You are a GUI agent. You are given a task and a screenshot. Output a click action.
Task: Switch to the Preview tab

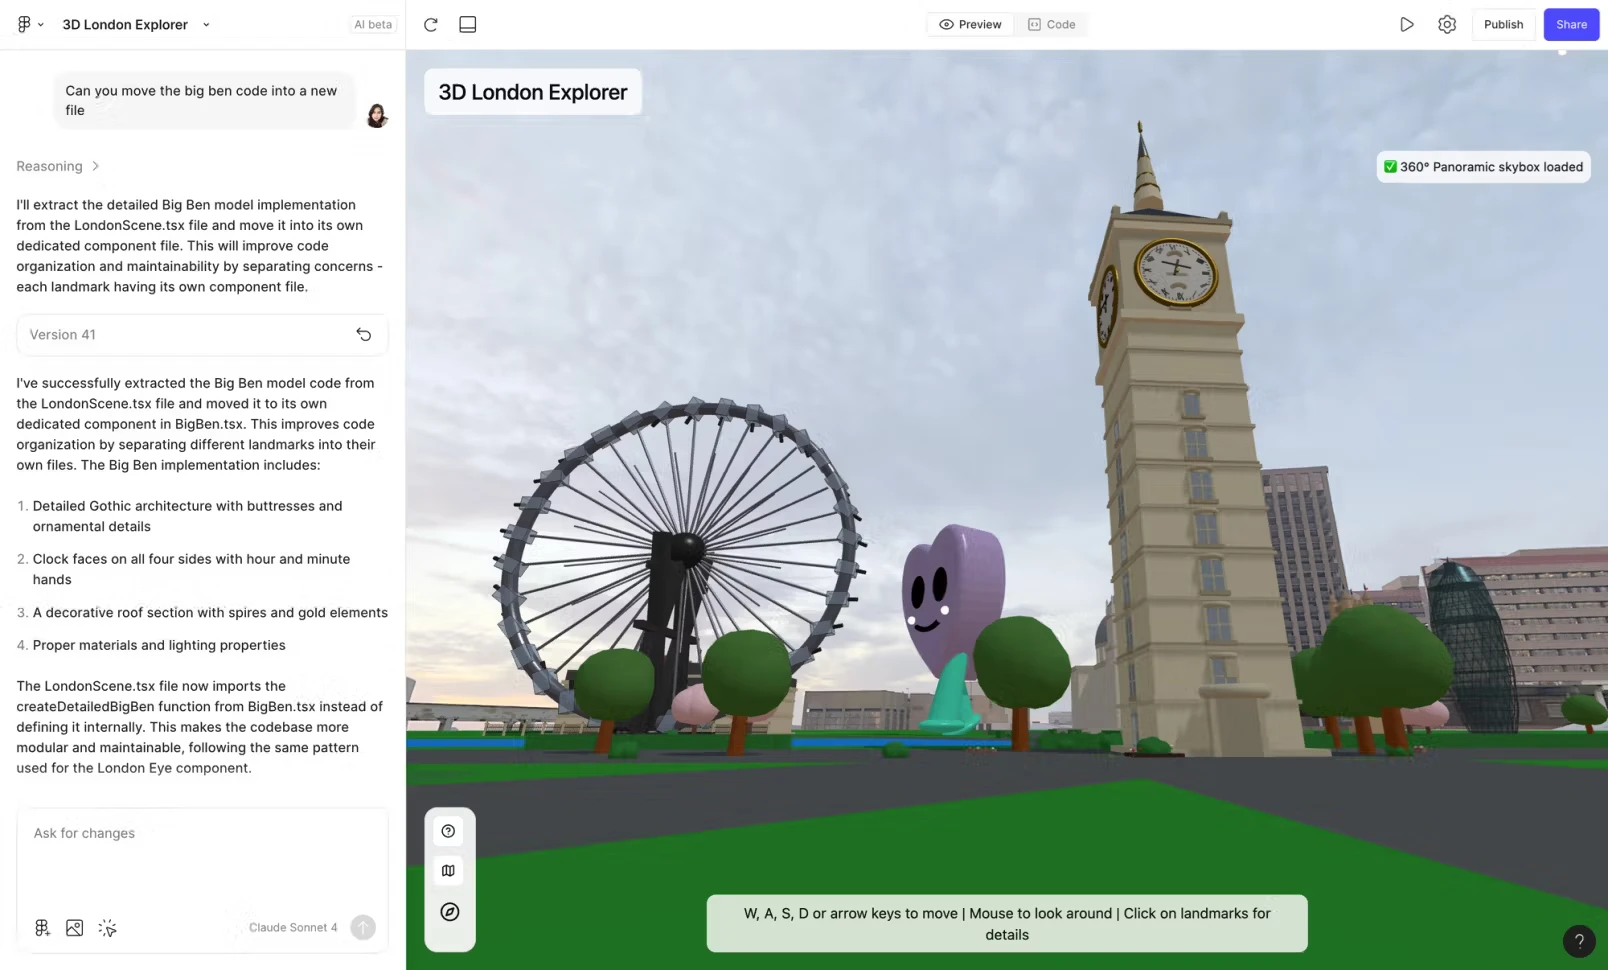point(970,24)
